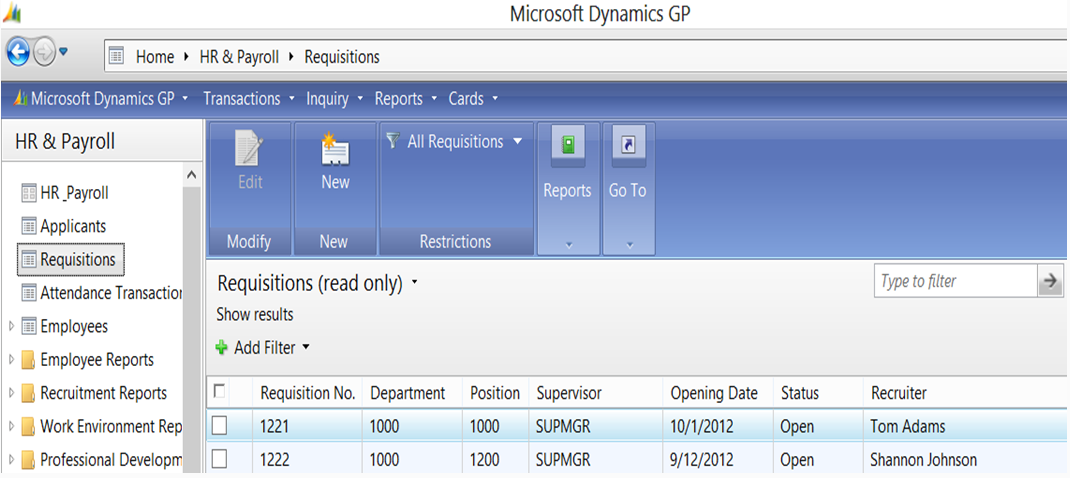
Task: Expand the Professional Development folder
Action: click(12, 460)
